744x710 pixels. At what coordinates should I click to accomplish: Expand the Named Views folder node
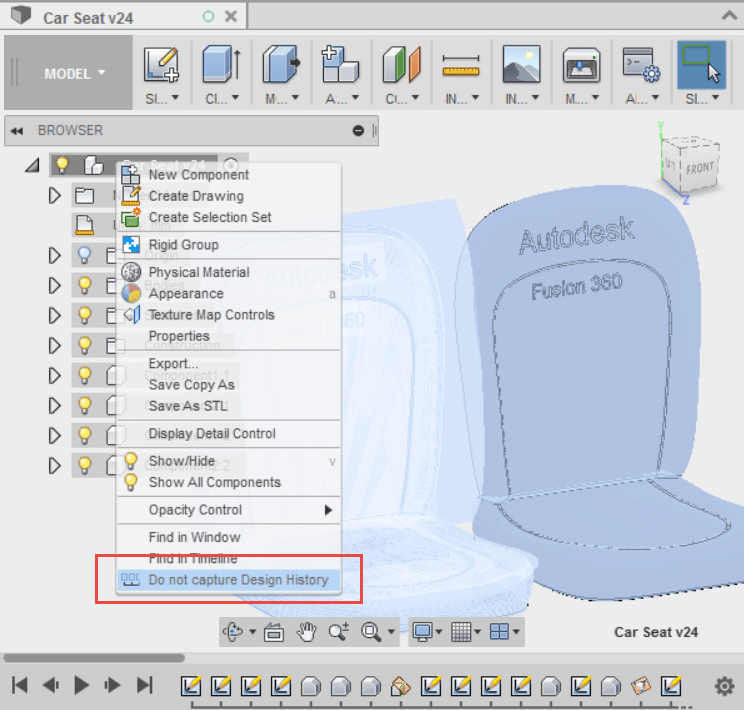coord(55,195)
